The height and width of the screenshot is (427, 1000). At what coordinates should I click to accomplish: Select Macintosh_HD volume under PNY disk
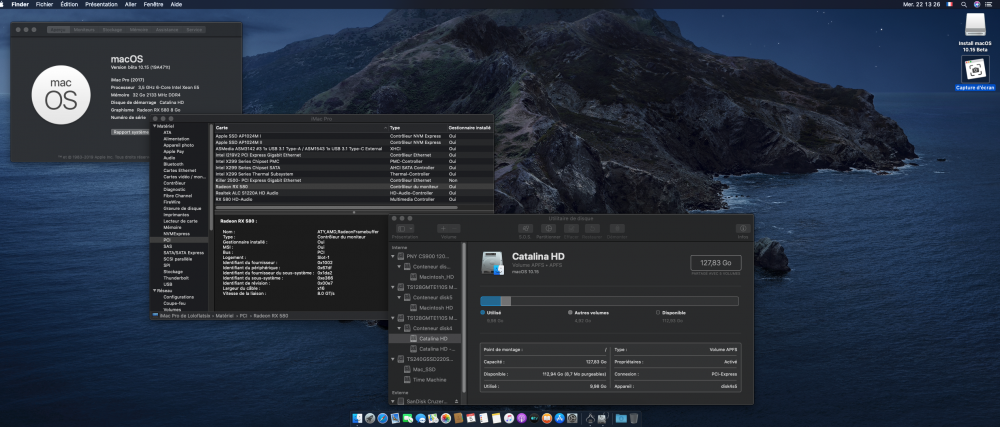436,277
